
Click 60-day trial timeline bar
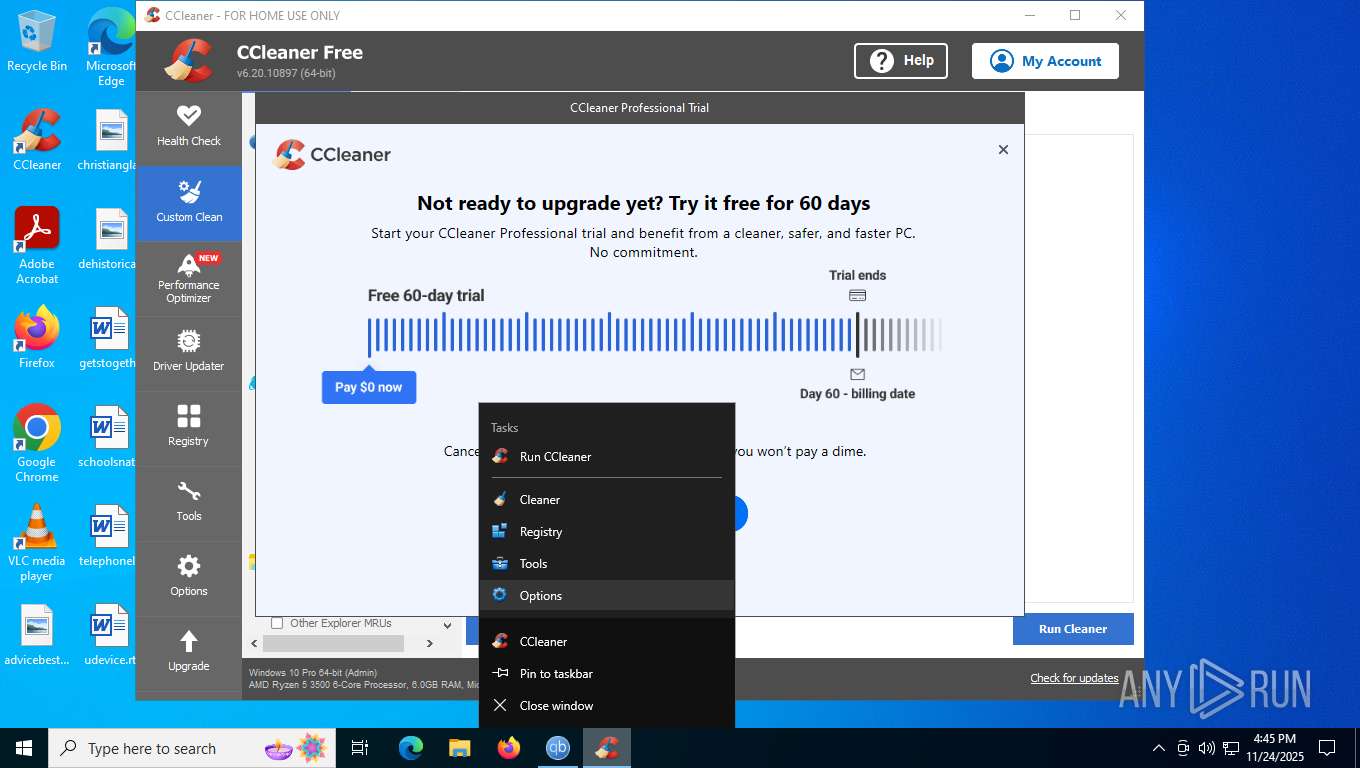point(654,335)
